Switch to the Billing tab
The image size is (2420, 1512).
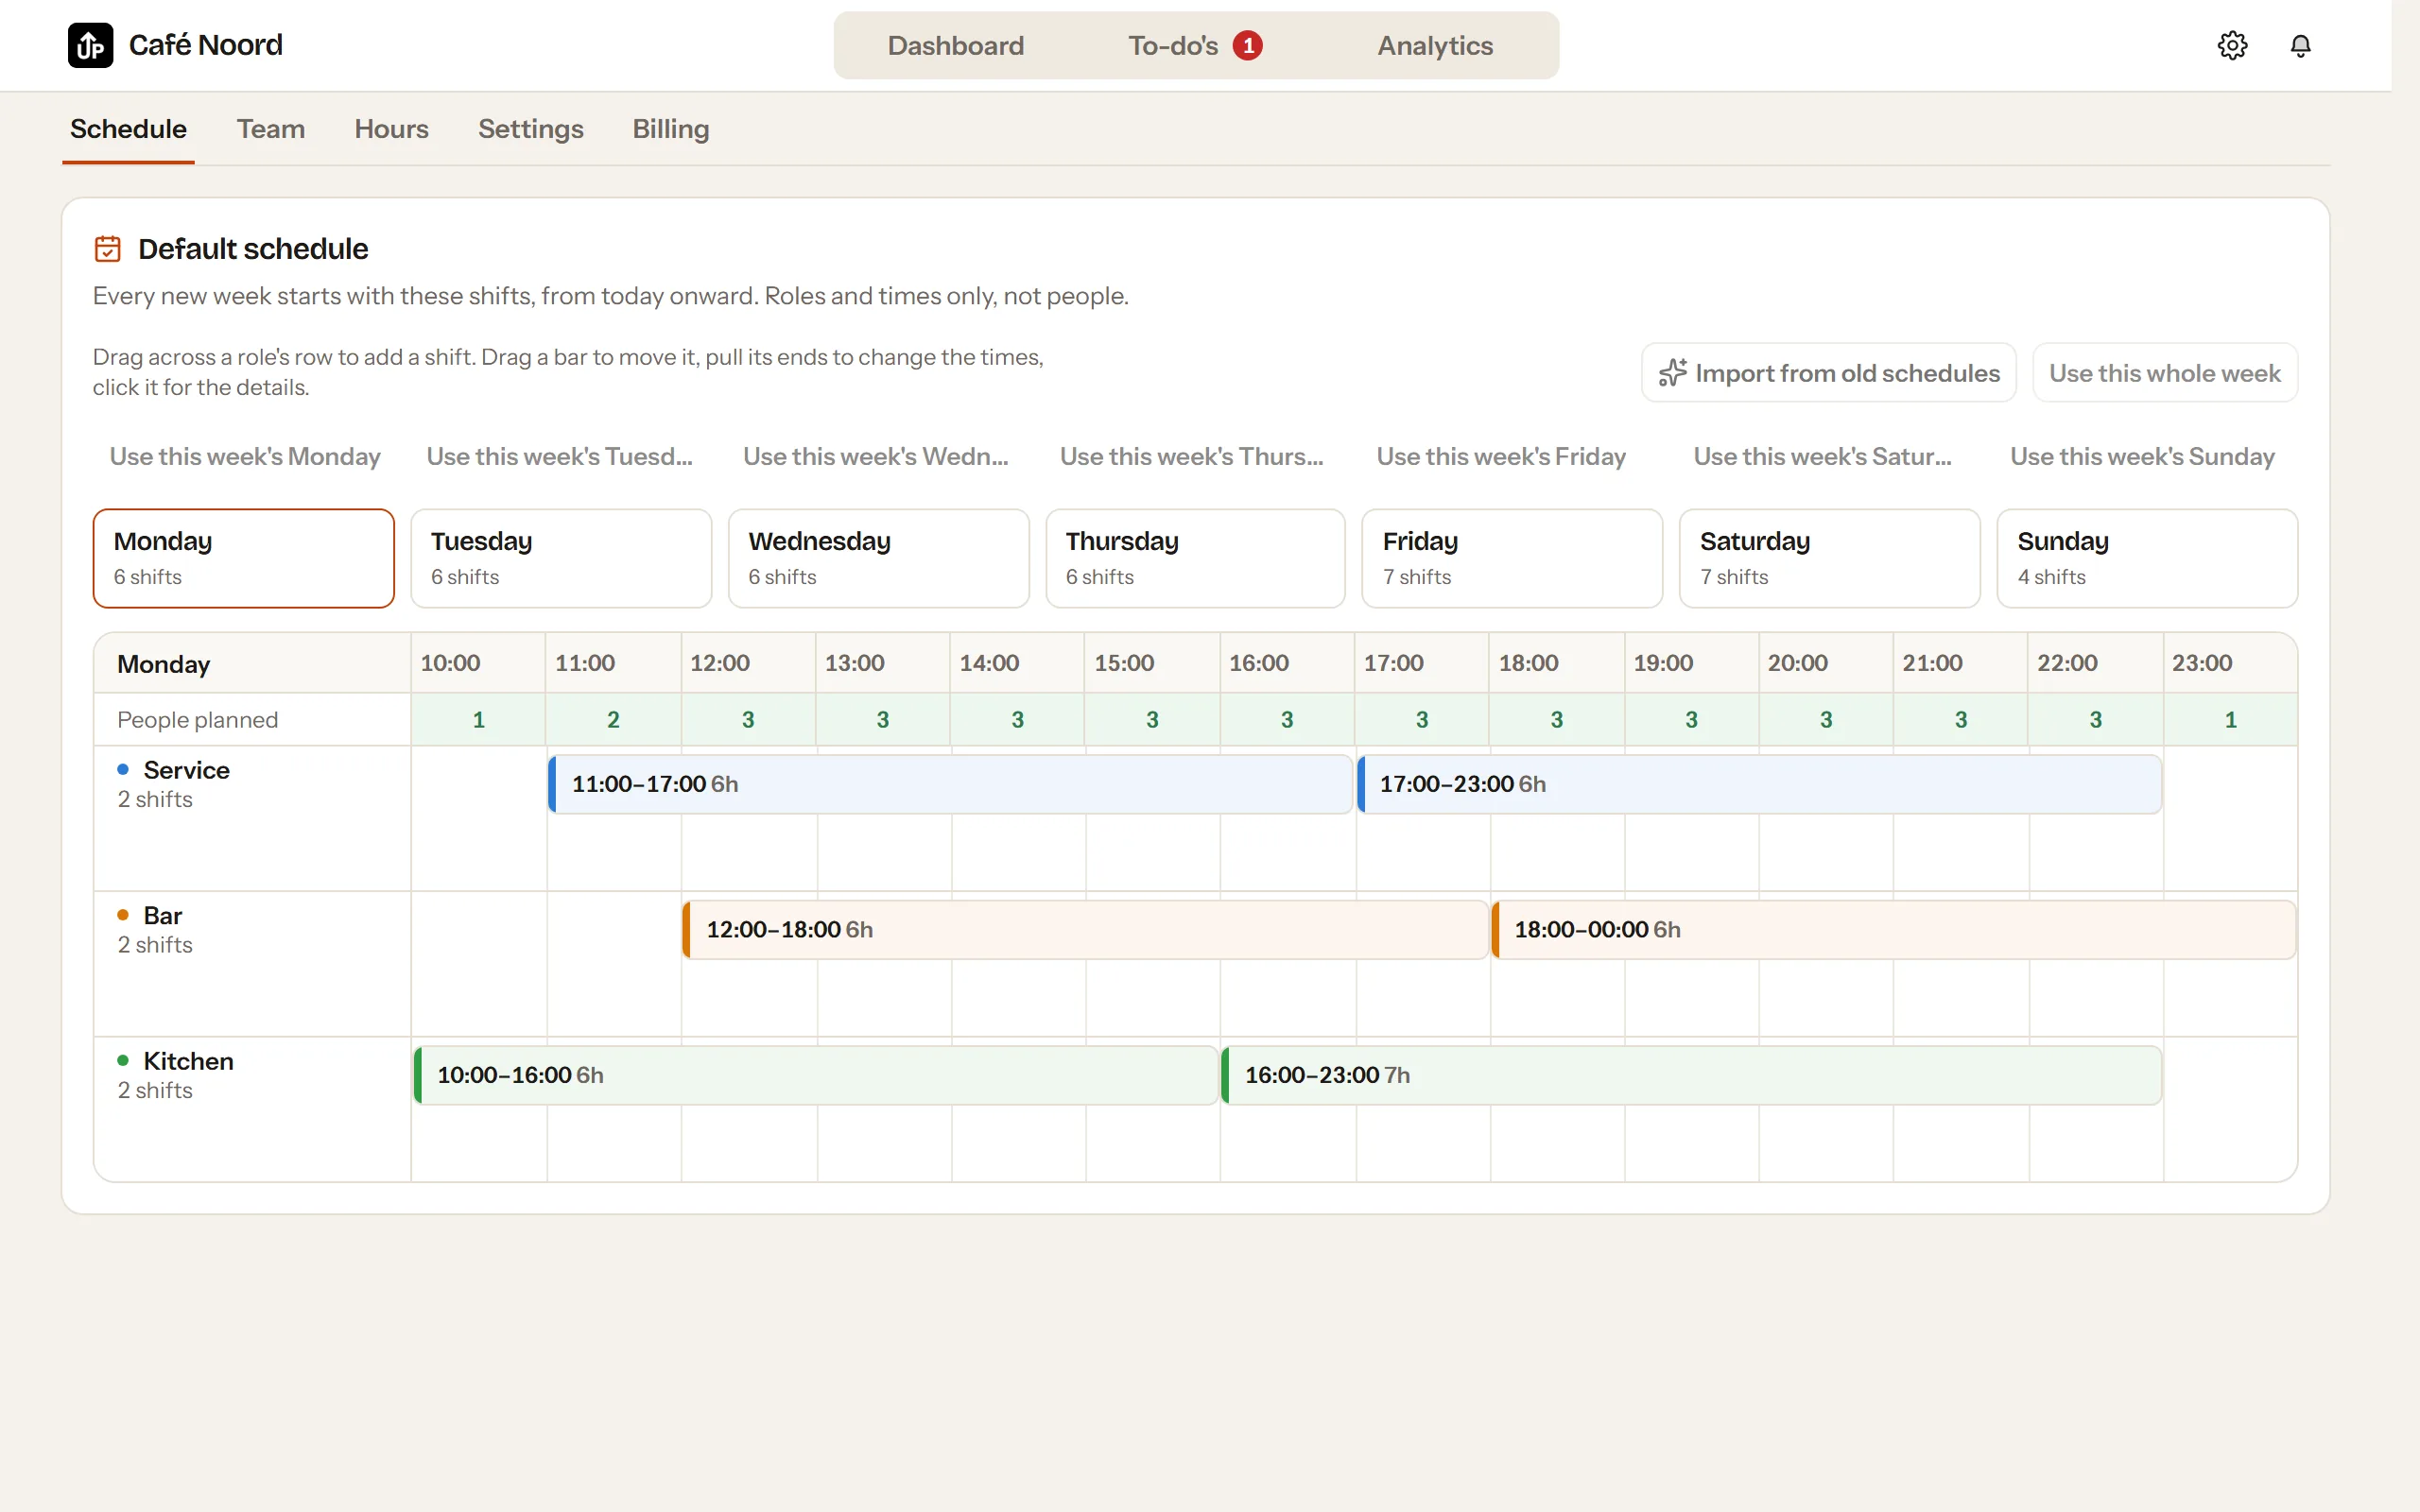click(670, 129)
